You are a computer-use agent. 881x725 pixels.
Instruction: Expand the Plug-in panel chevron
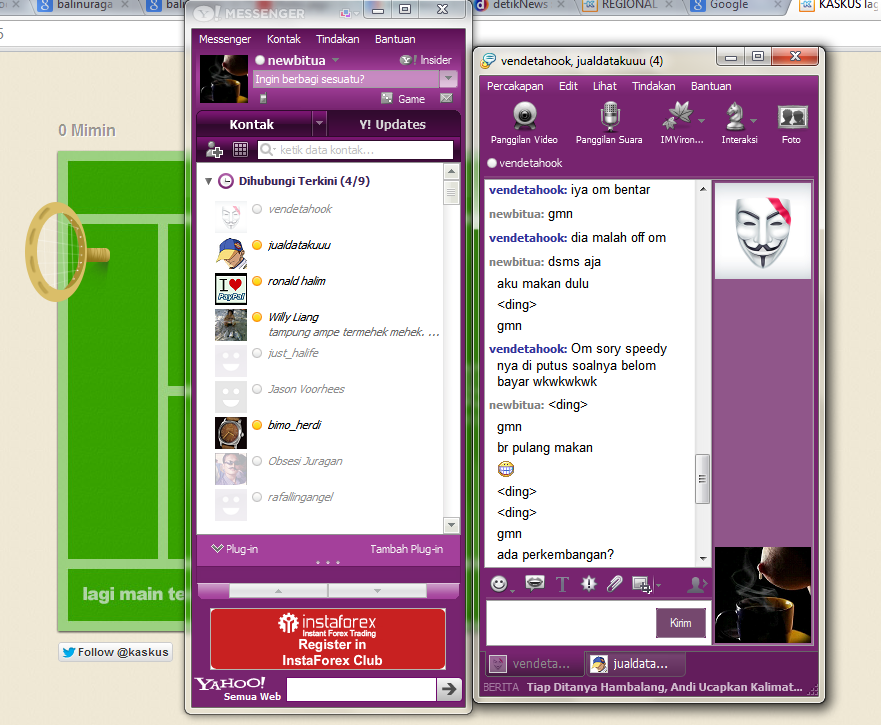pyautogui.click(x=217, y=549)
